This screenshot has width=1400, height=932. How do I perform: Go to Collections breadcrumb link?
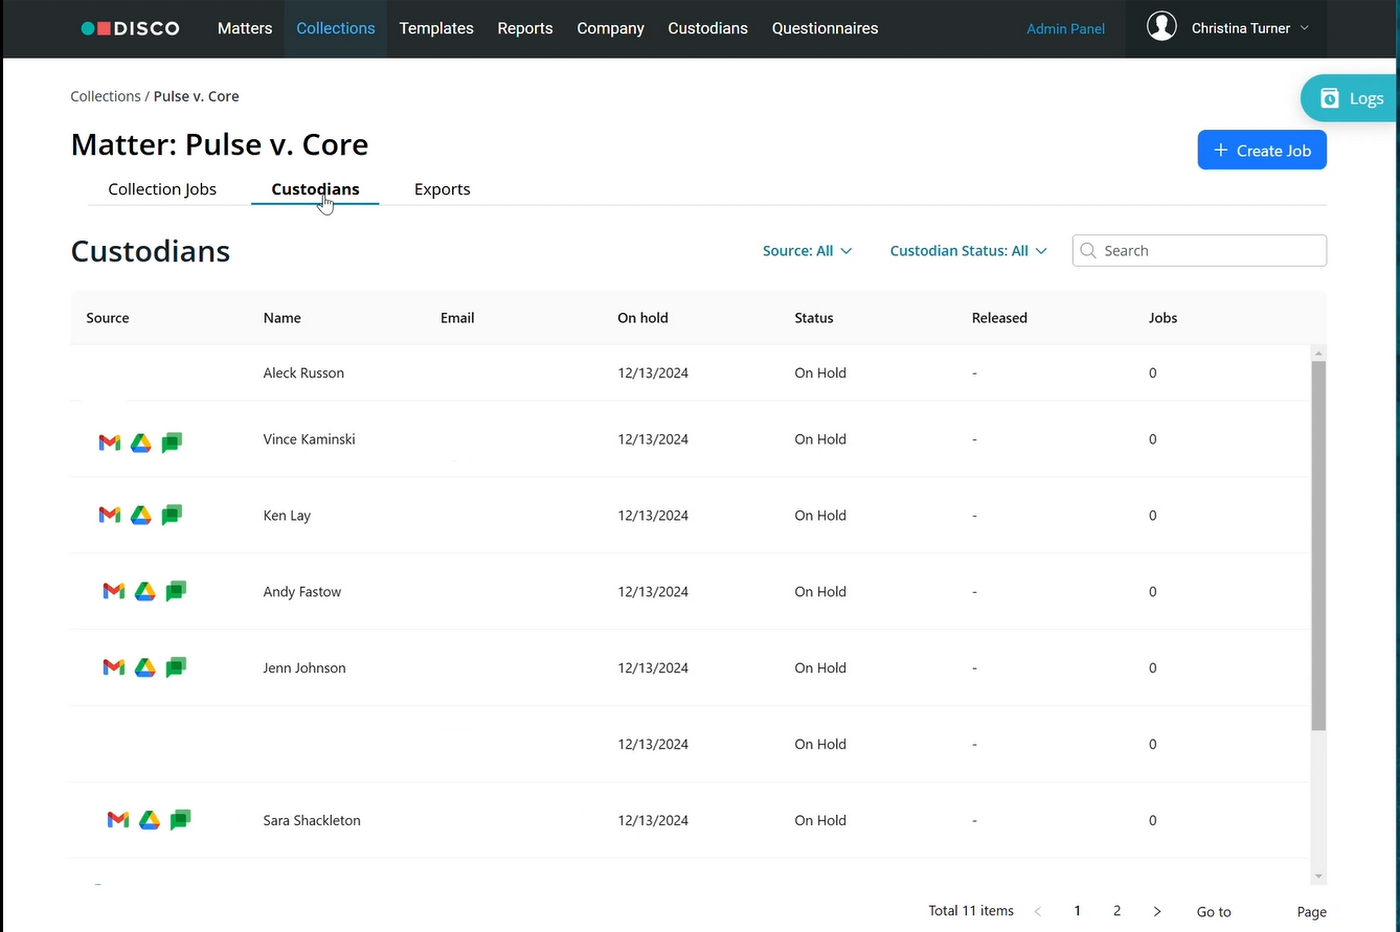(x=105, y=96)
